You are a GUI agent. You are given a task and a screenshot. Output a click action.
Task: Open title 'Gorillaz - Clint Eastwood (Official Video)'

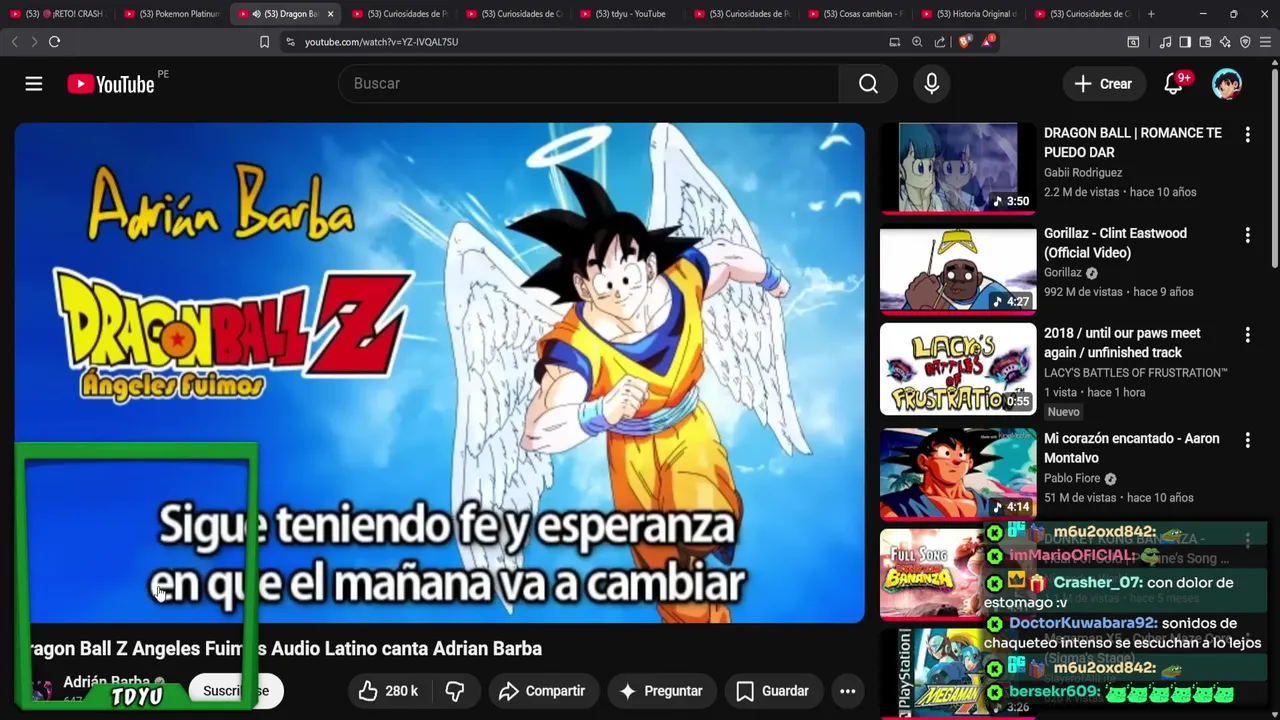(x=1115, y=243)
